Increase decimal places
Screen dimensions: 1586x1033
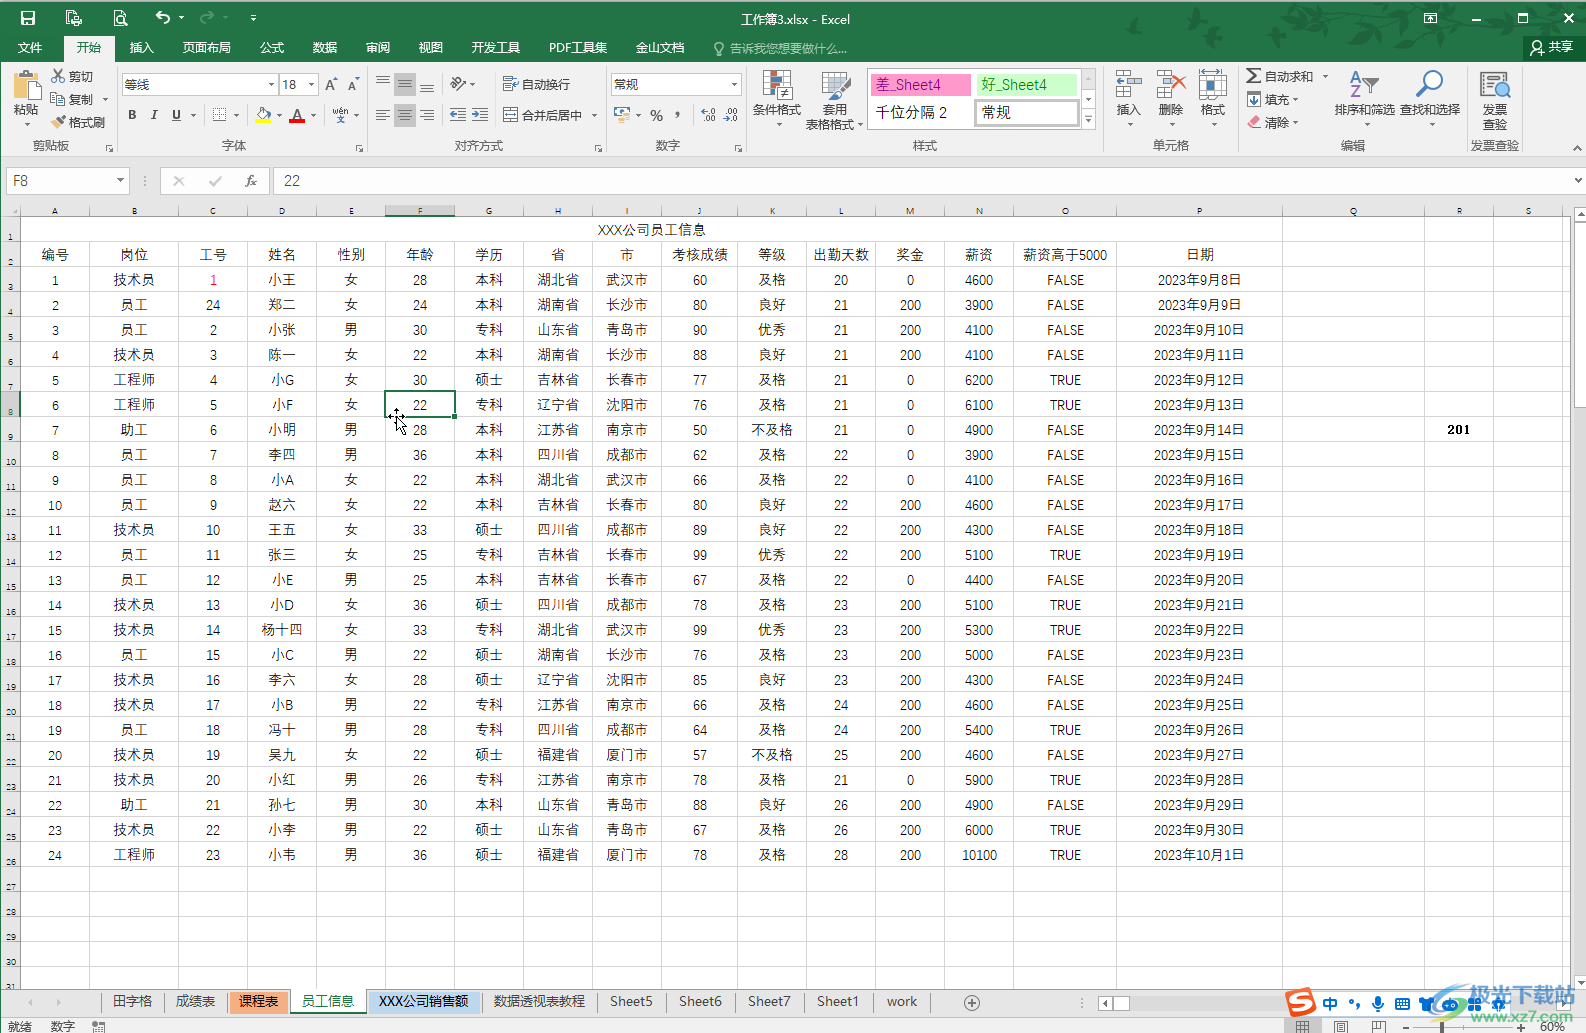[x=709, y=115]
